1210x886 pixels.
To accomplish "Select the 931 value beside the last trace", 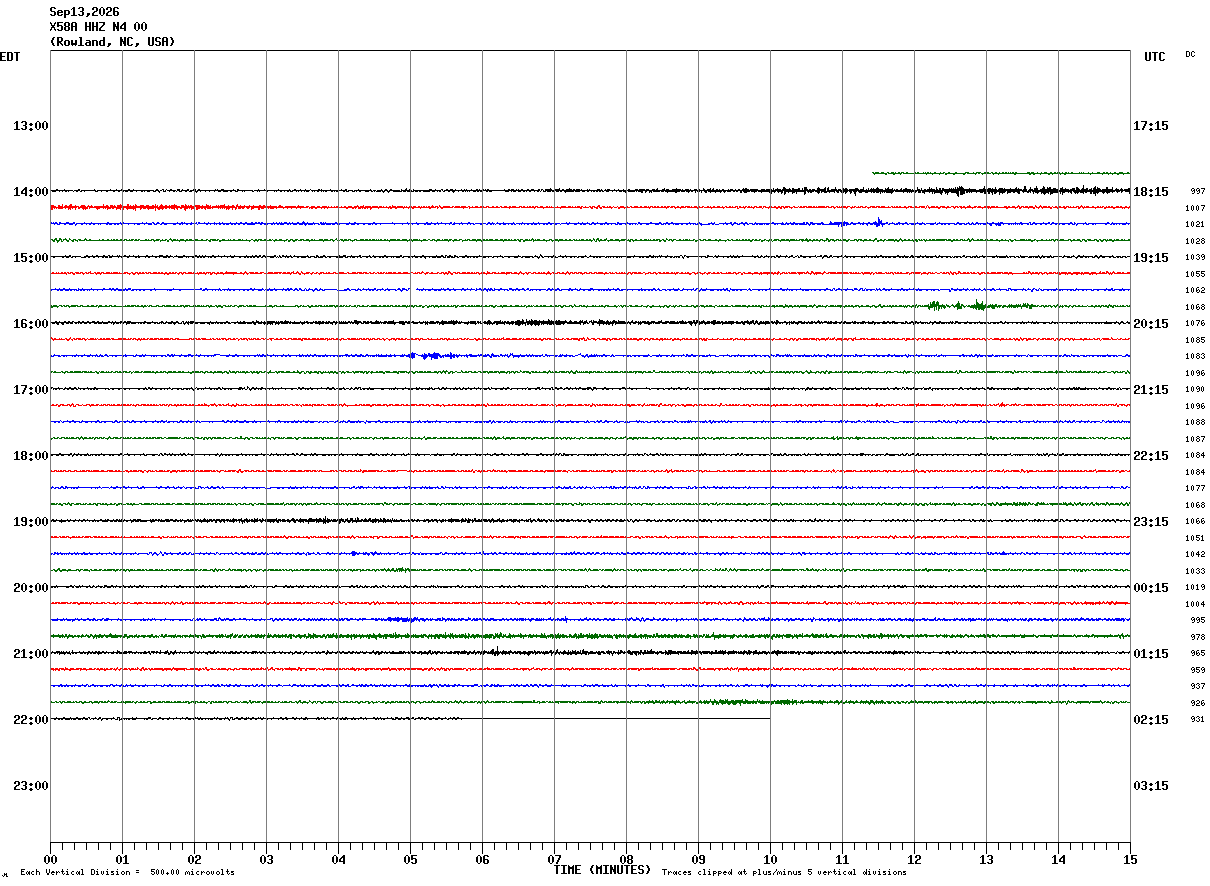I will point(1197,719).
